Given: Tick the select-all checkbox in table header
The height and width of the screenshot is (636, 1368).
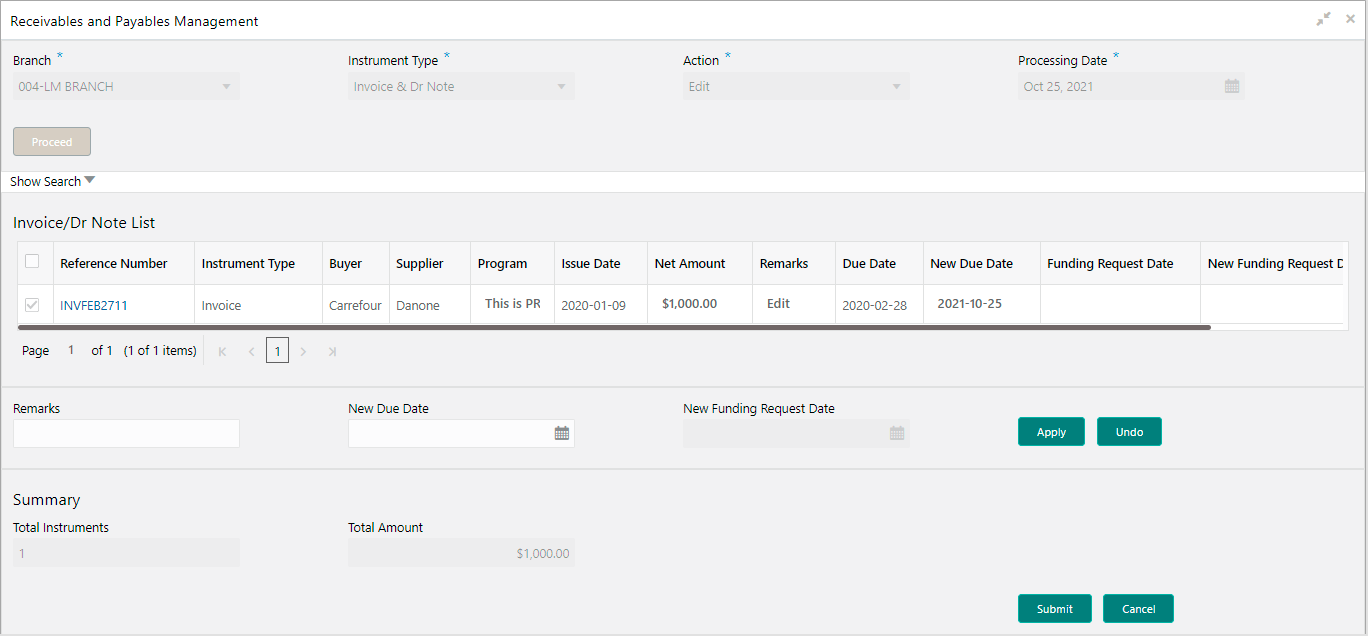Looking at the screenshot, I should [x=32, y=261].
